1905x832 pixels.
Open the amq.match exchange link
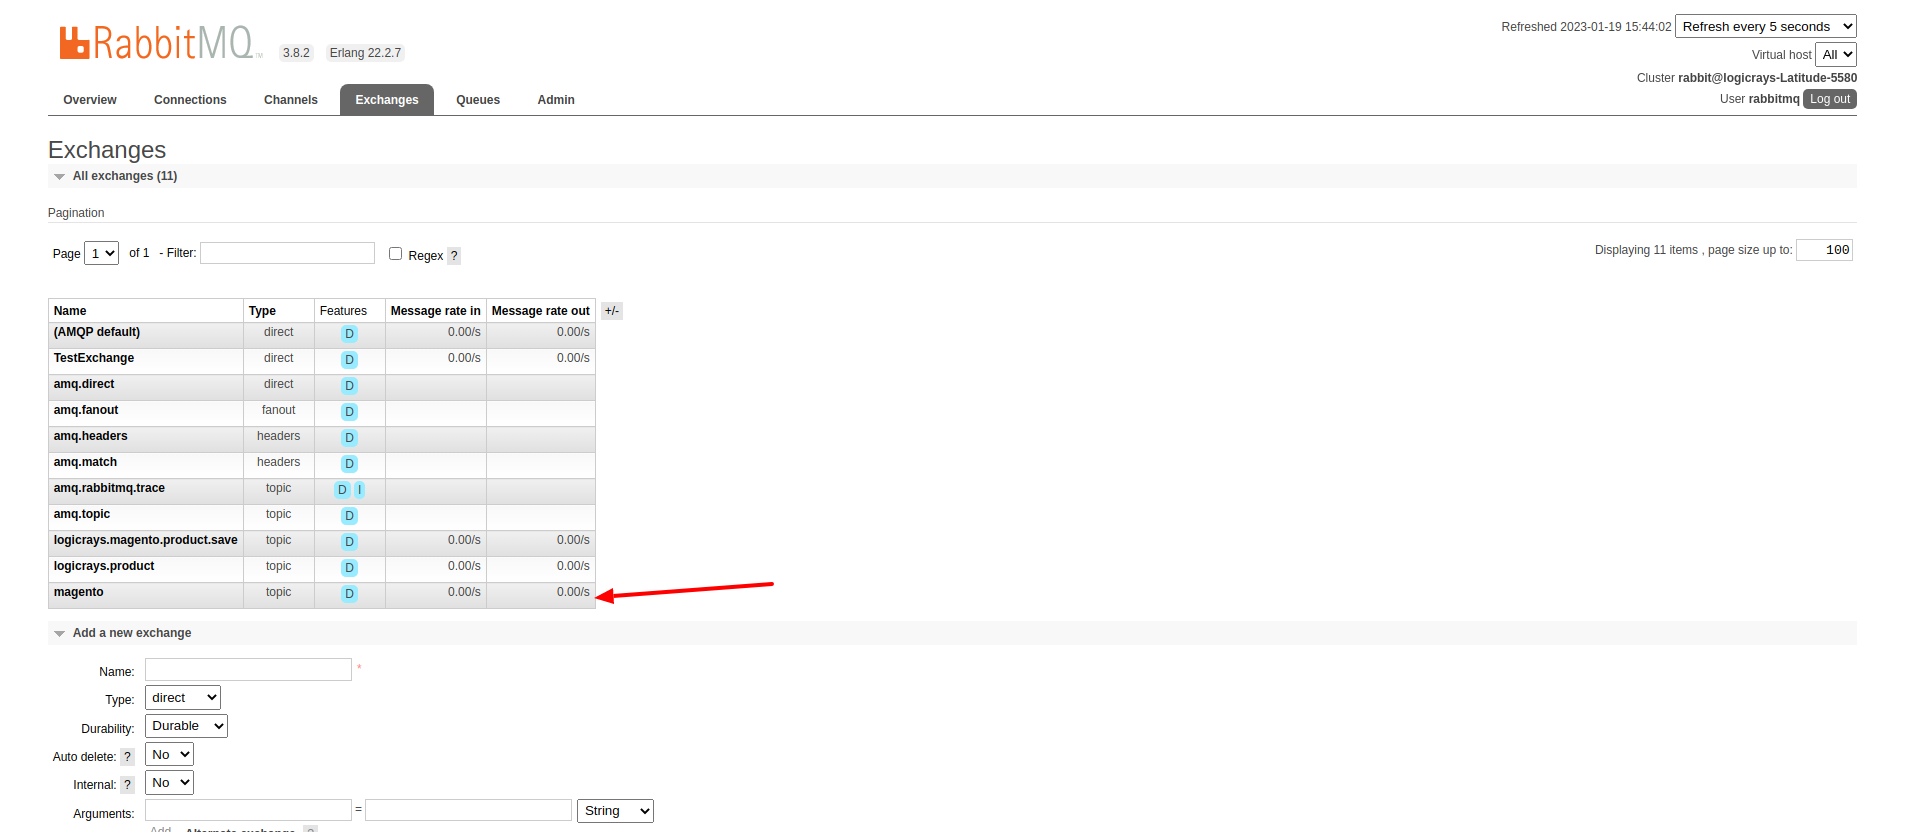(x=85, y=462)
